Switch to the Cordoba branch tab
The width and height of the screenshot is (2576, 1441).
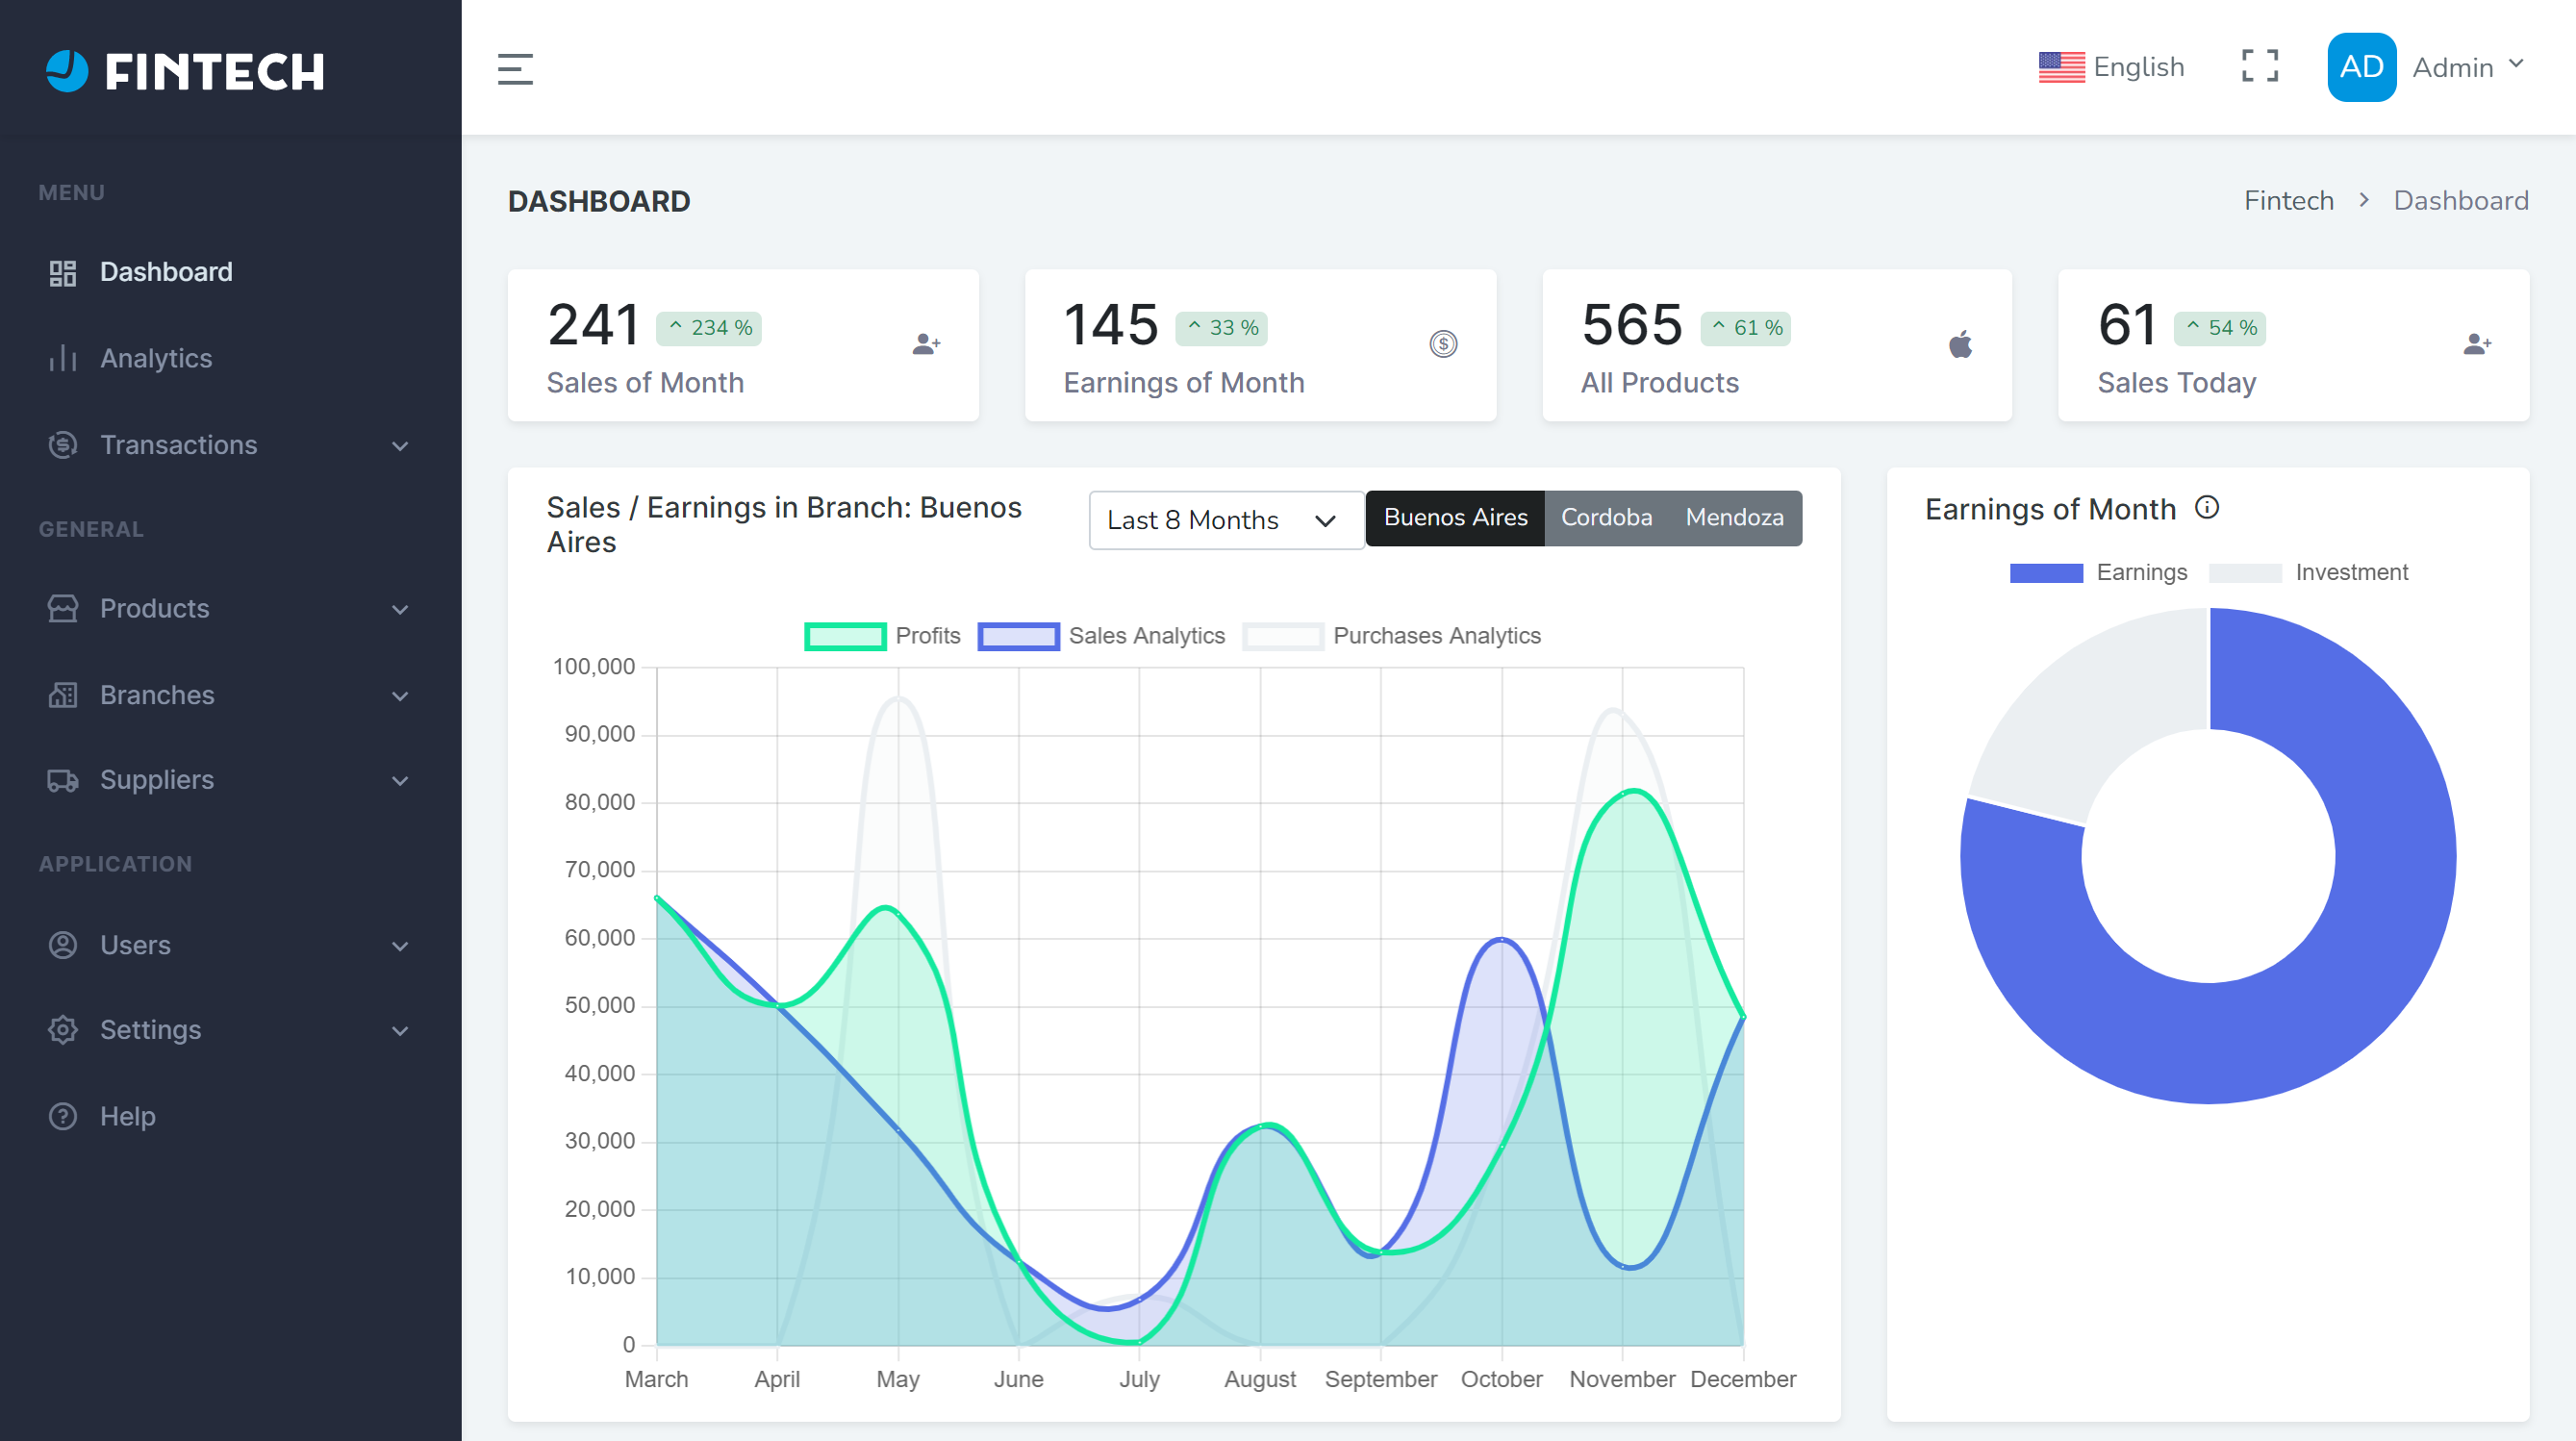point(1605,518)
